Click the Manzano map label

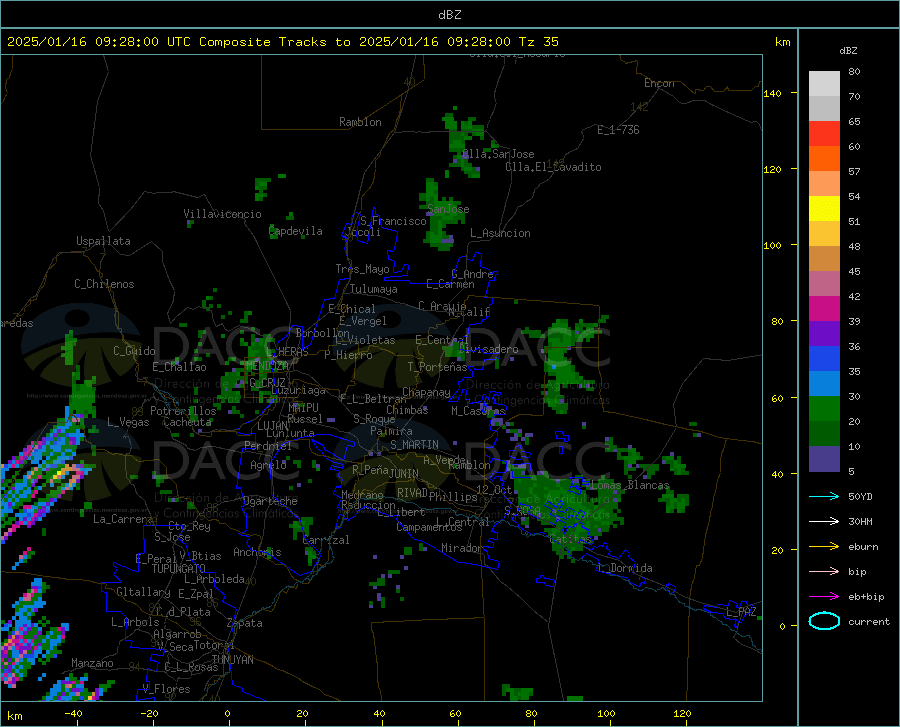(x=92, y=663)
